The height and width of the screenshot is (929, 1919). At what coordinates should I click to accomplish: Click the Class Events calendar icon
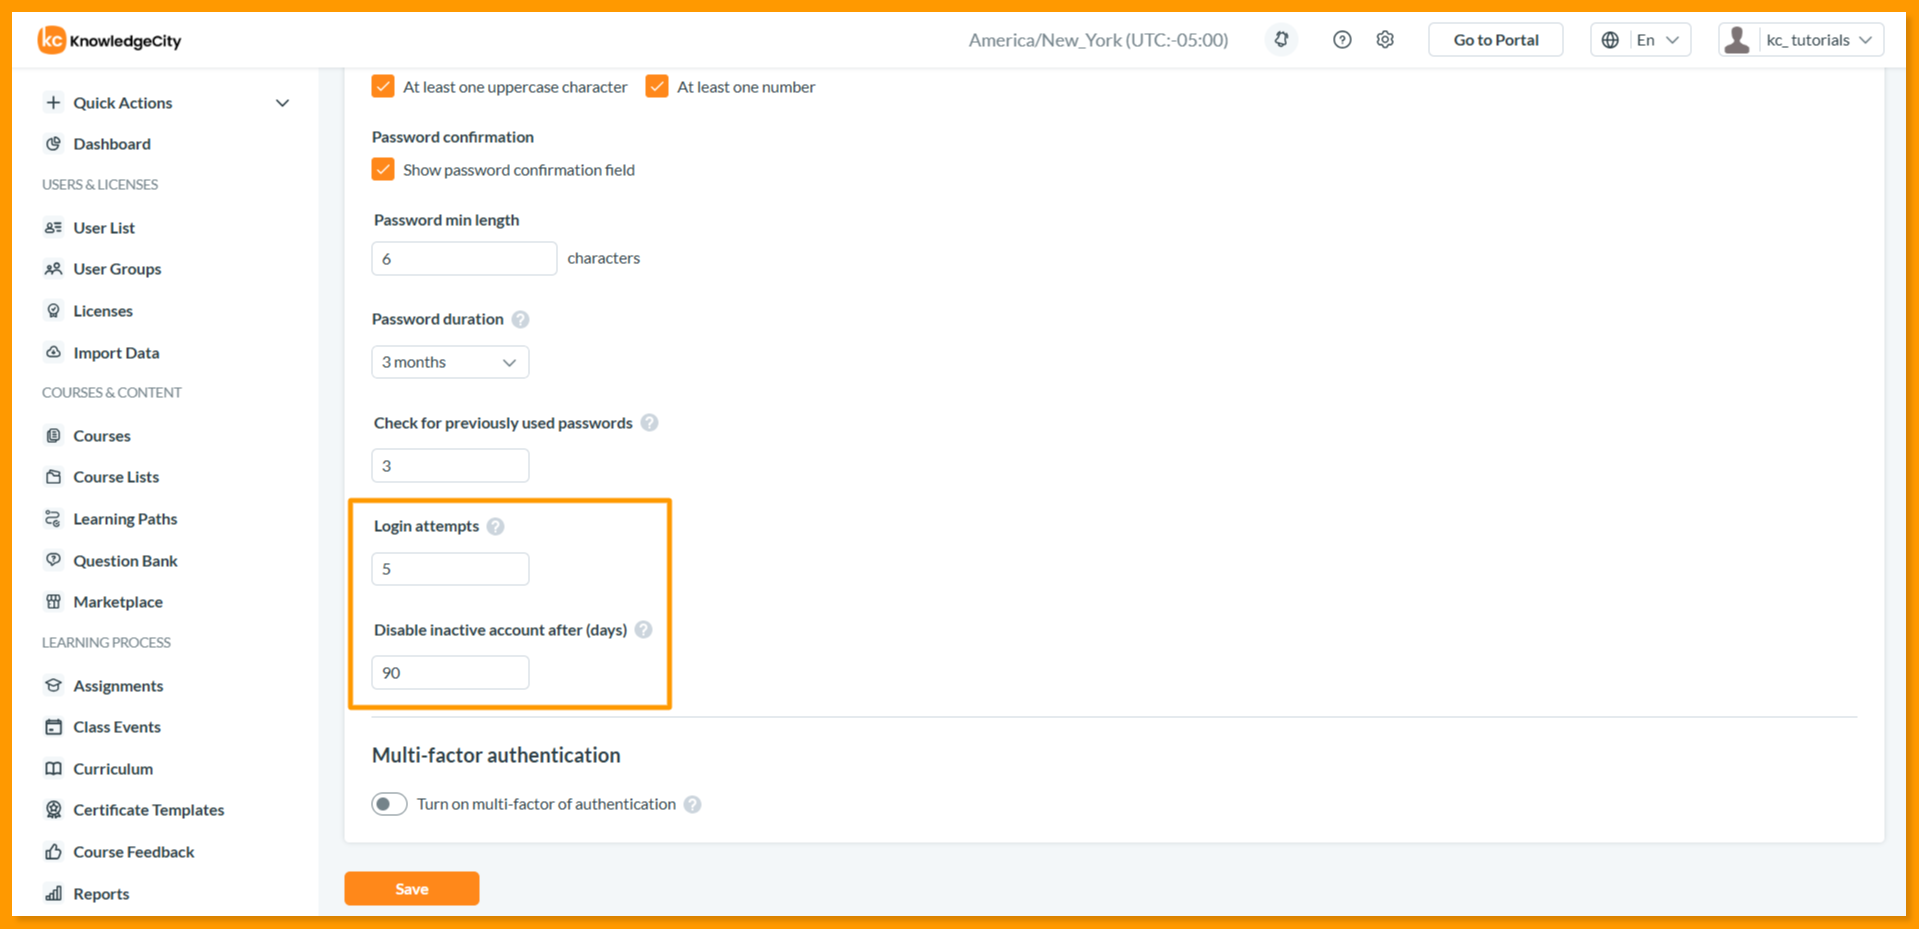coord(54,726)
